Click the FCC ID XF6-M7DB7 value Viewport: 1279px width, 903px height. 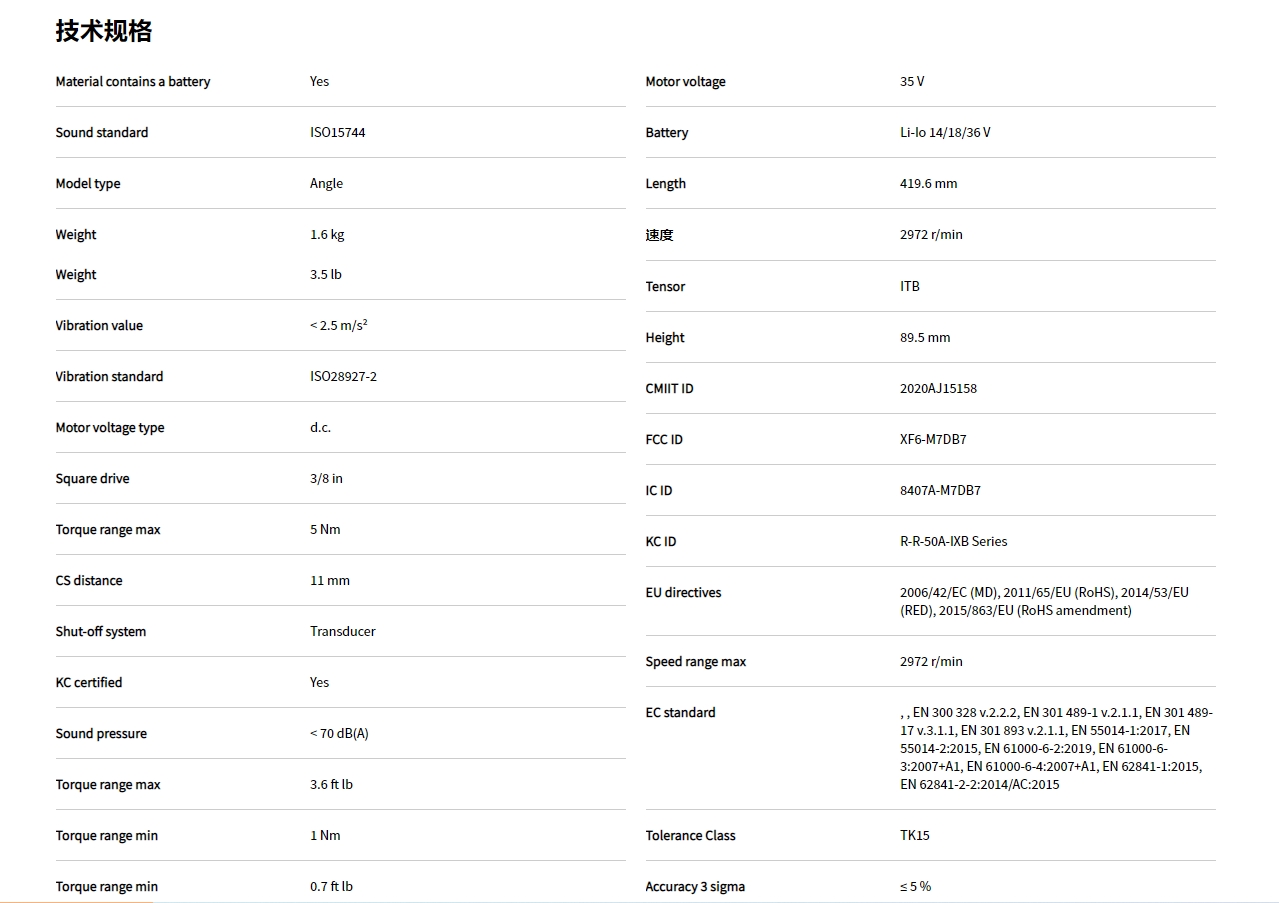(933, 439)
